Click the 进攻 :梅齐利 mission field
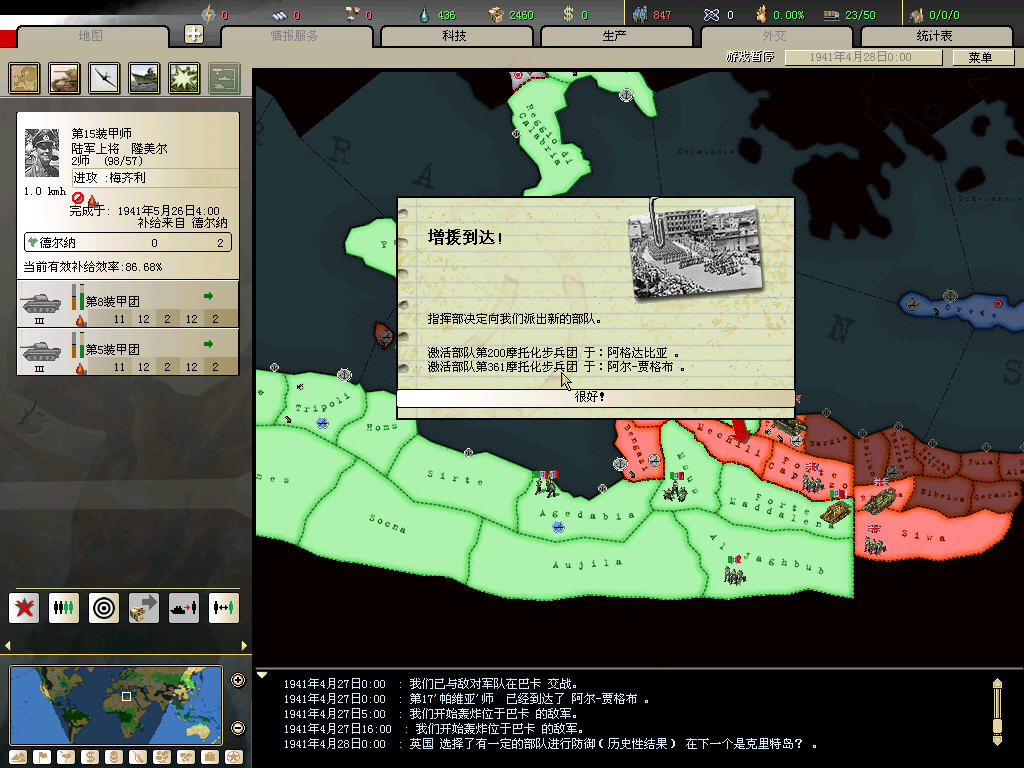 coord(155,178)
